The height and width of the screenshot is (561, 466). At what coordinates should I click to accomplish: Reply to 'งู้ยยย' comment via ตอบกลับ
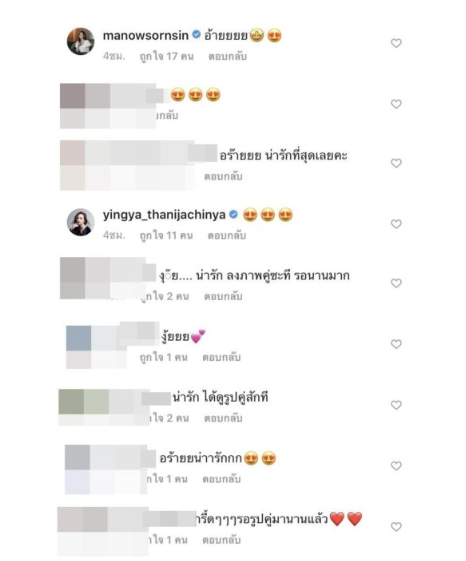(x=222, y=357)
